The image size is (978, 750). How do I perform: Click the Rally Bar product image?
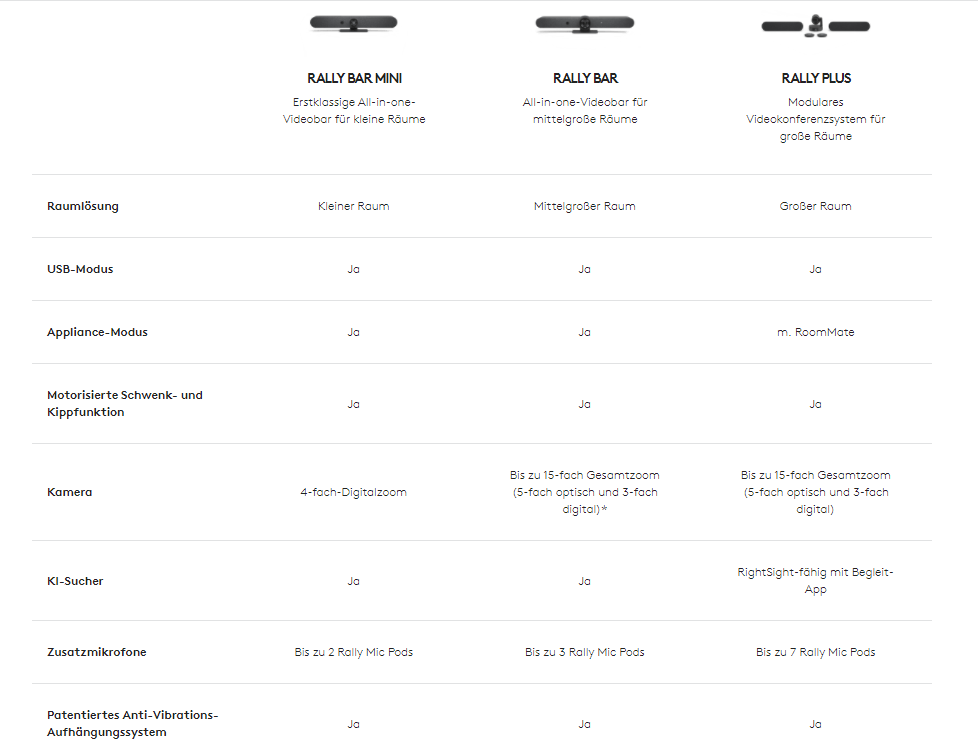(584, 23)
